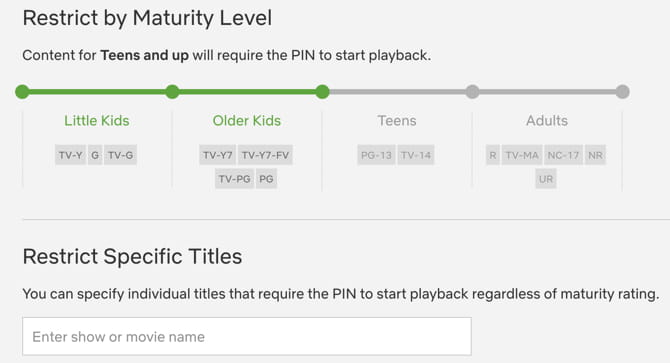
Task: Pick the Adults maturity level label
Action: coord(547,121)
